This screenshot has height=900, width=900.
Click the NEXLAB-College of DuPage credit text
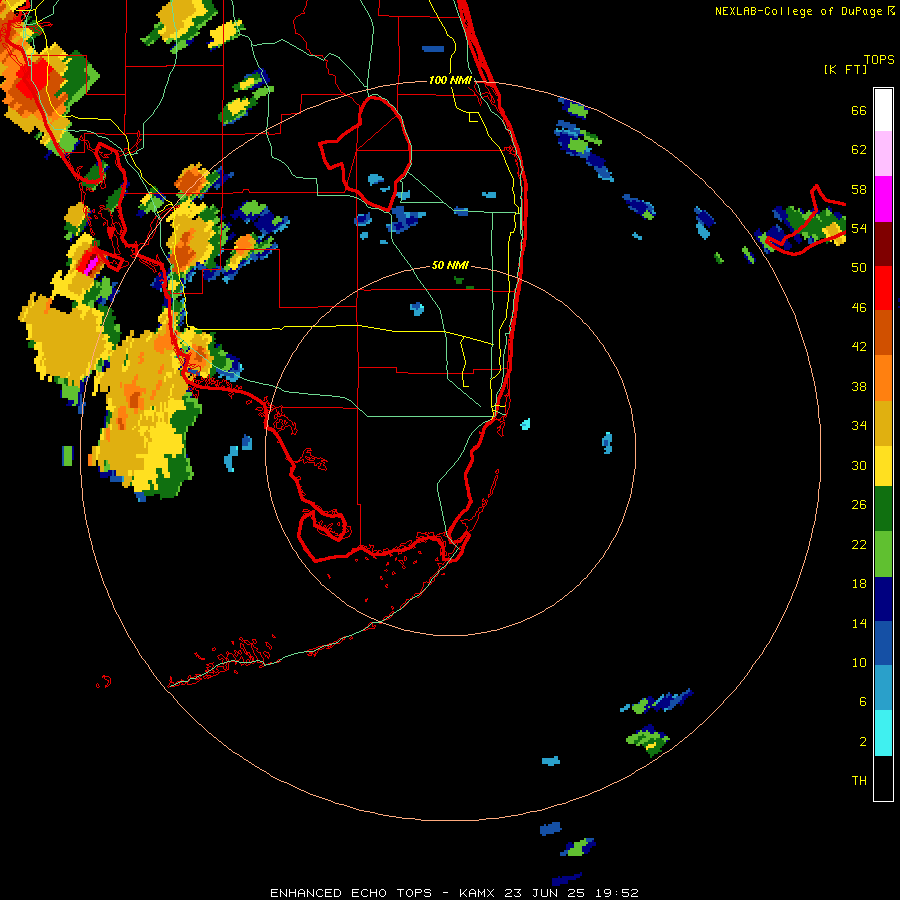(799, 11)
